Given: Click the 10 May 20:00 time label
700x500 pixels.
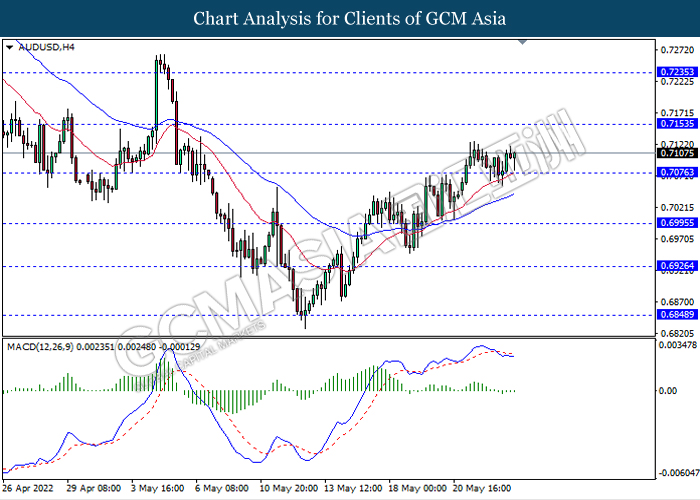Looking at the screenshot, I should pyautogui.click(x=289, y=488).
